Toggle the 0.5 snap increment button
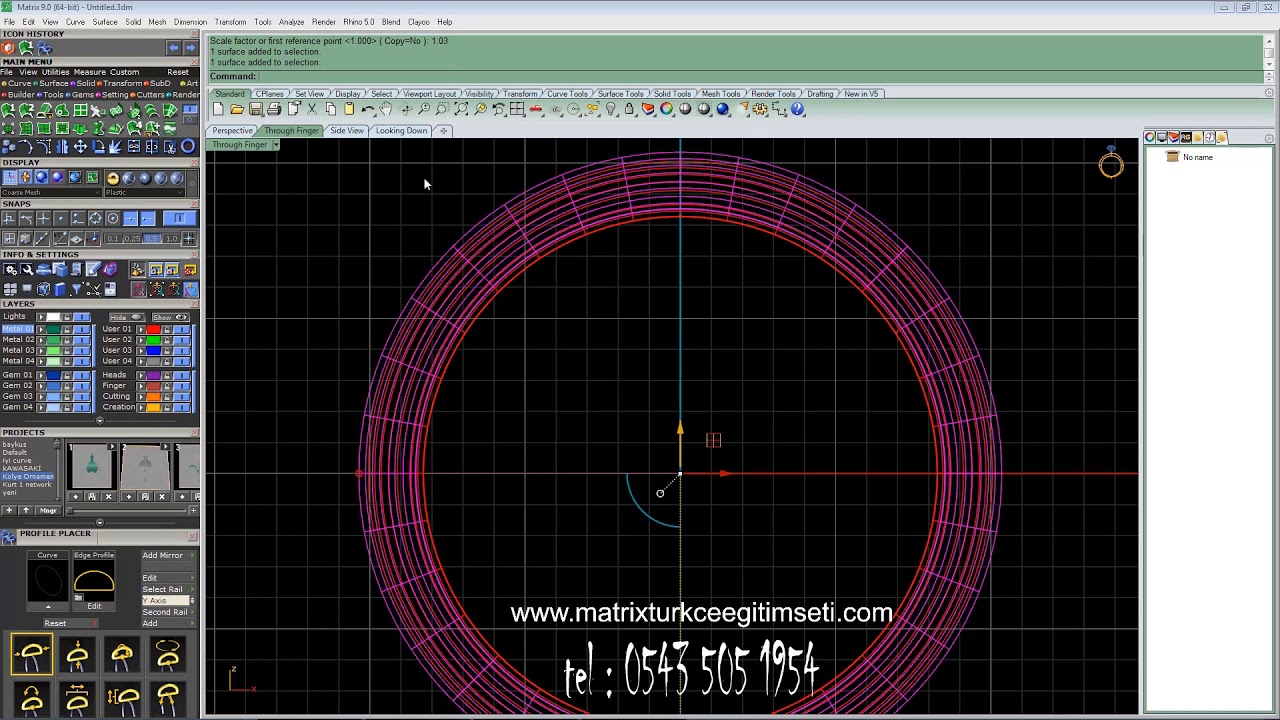Viewport: 1280px width, 720px height. 152,239
